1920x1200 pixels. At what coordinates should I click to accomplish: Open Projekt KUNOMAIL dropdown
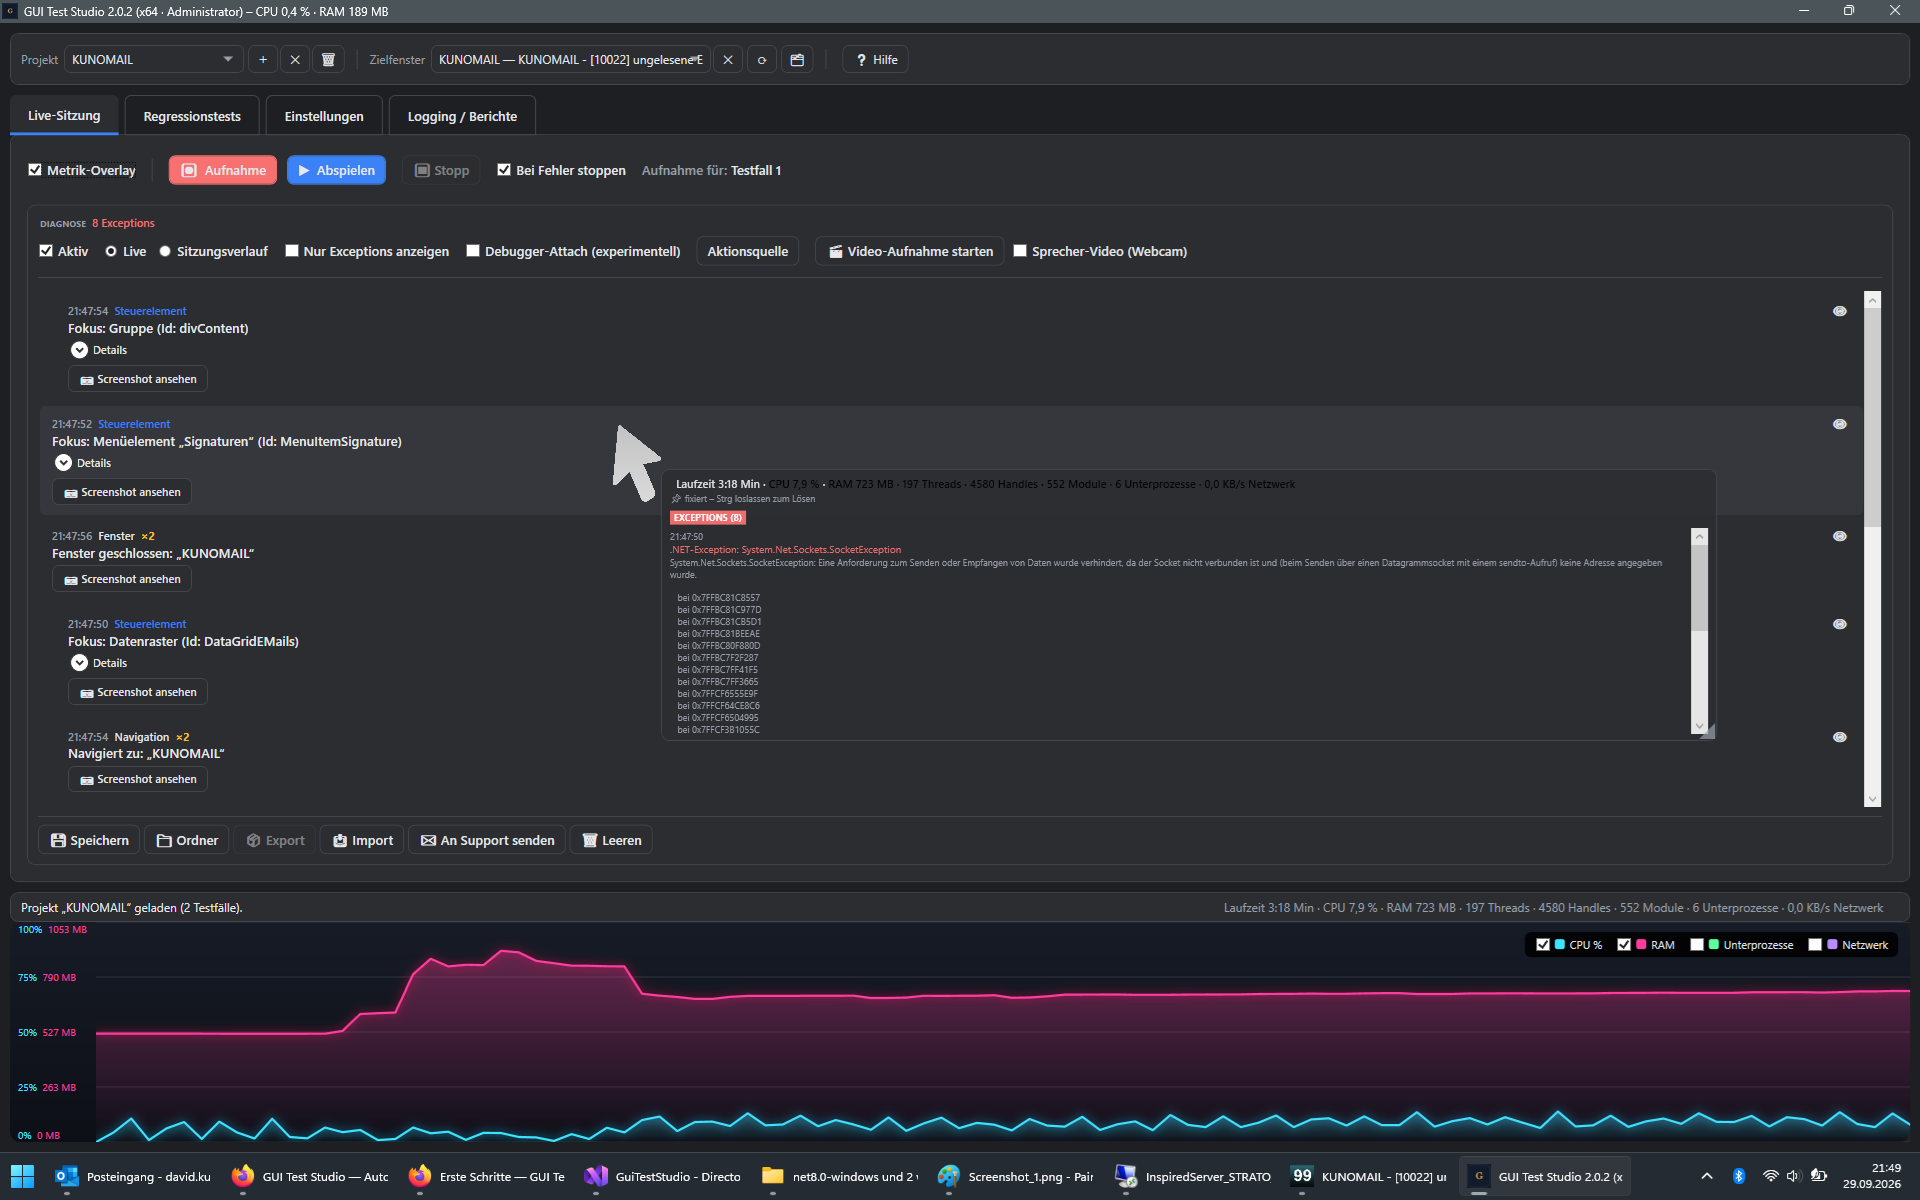(x=153, y=60)
